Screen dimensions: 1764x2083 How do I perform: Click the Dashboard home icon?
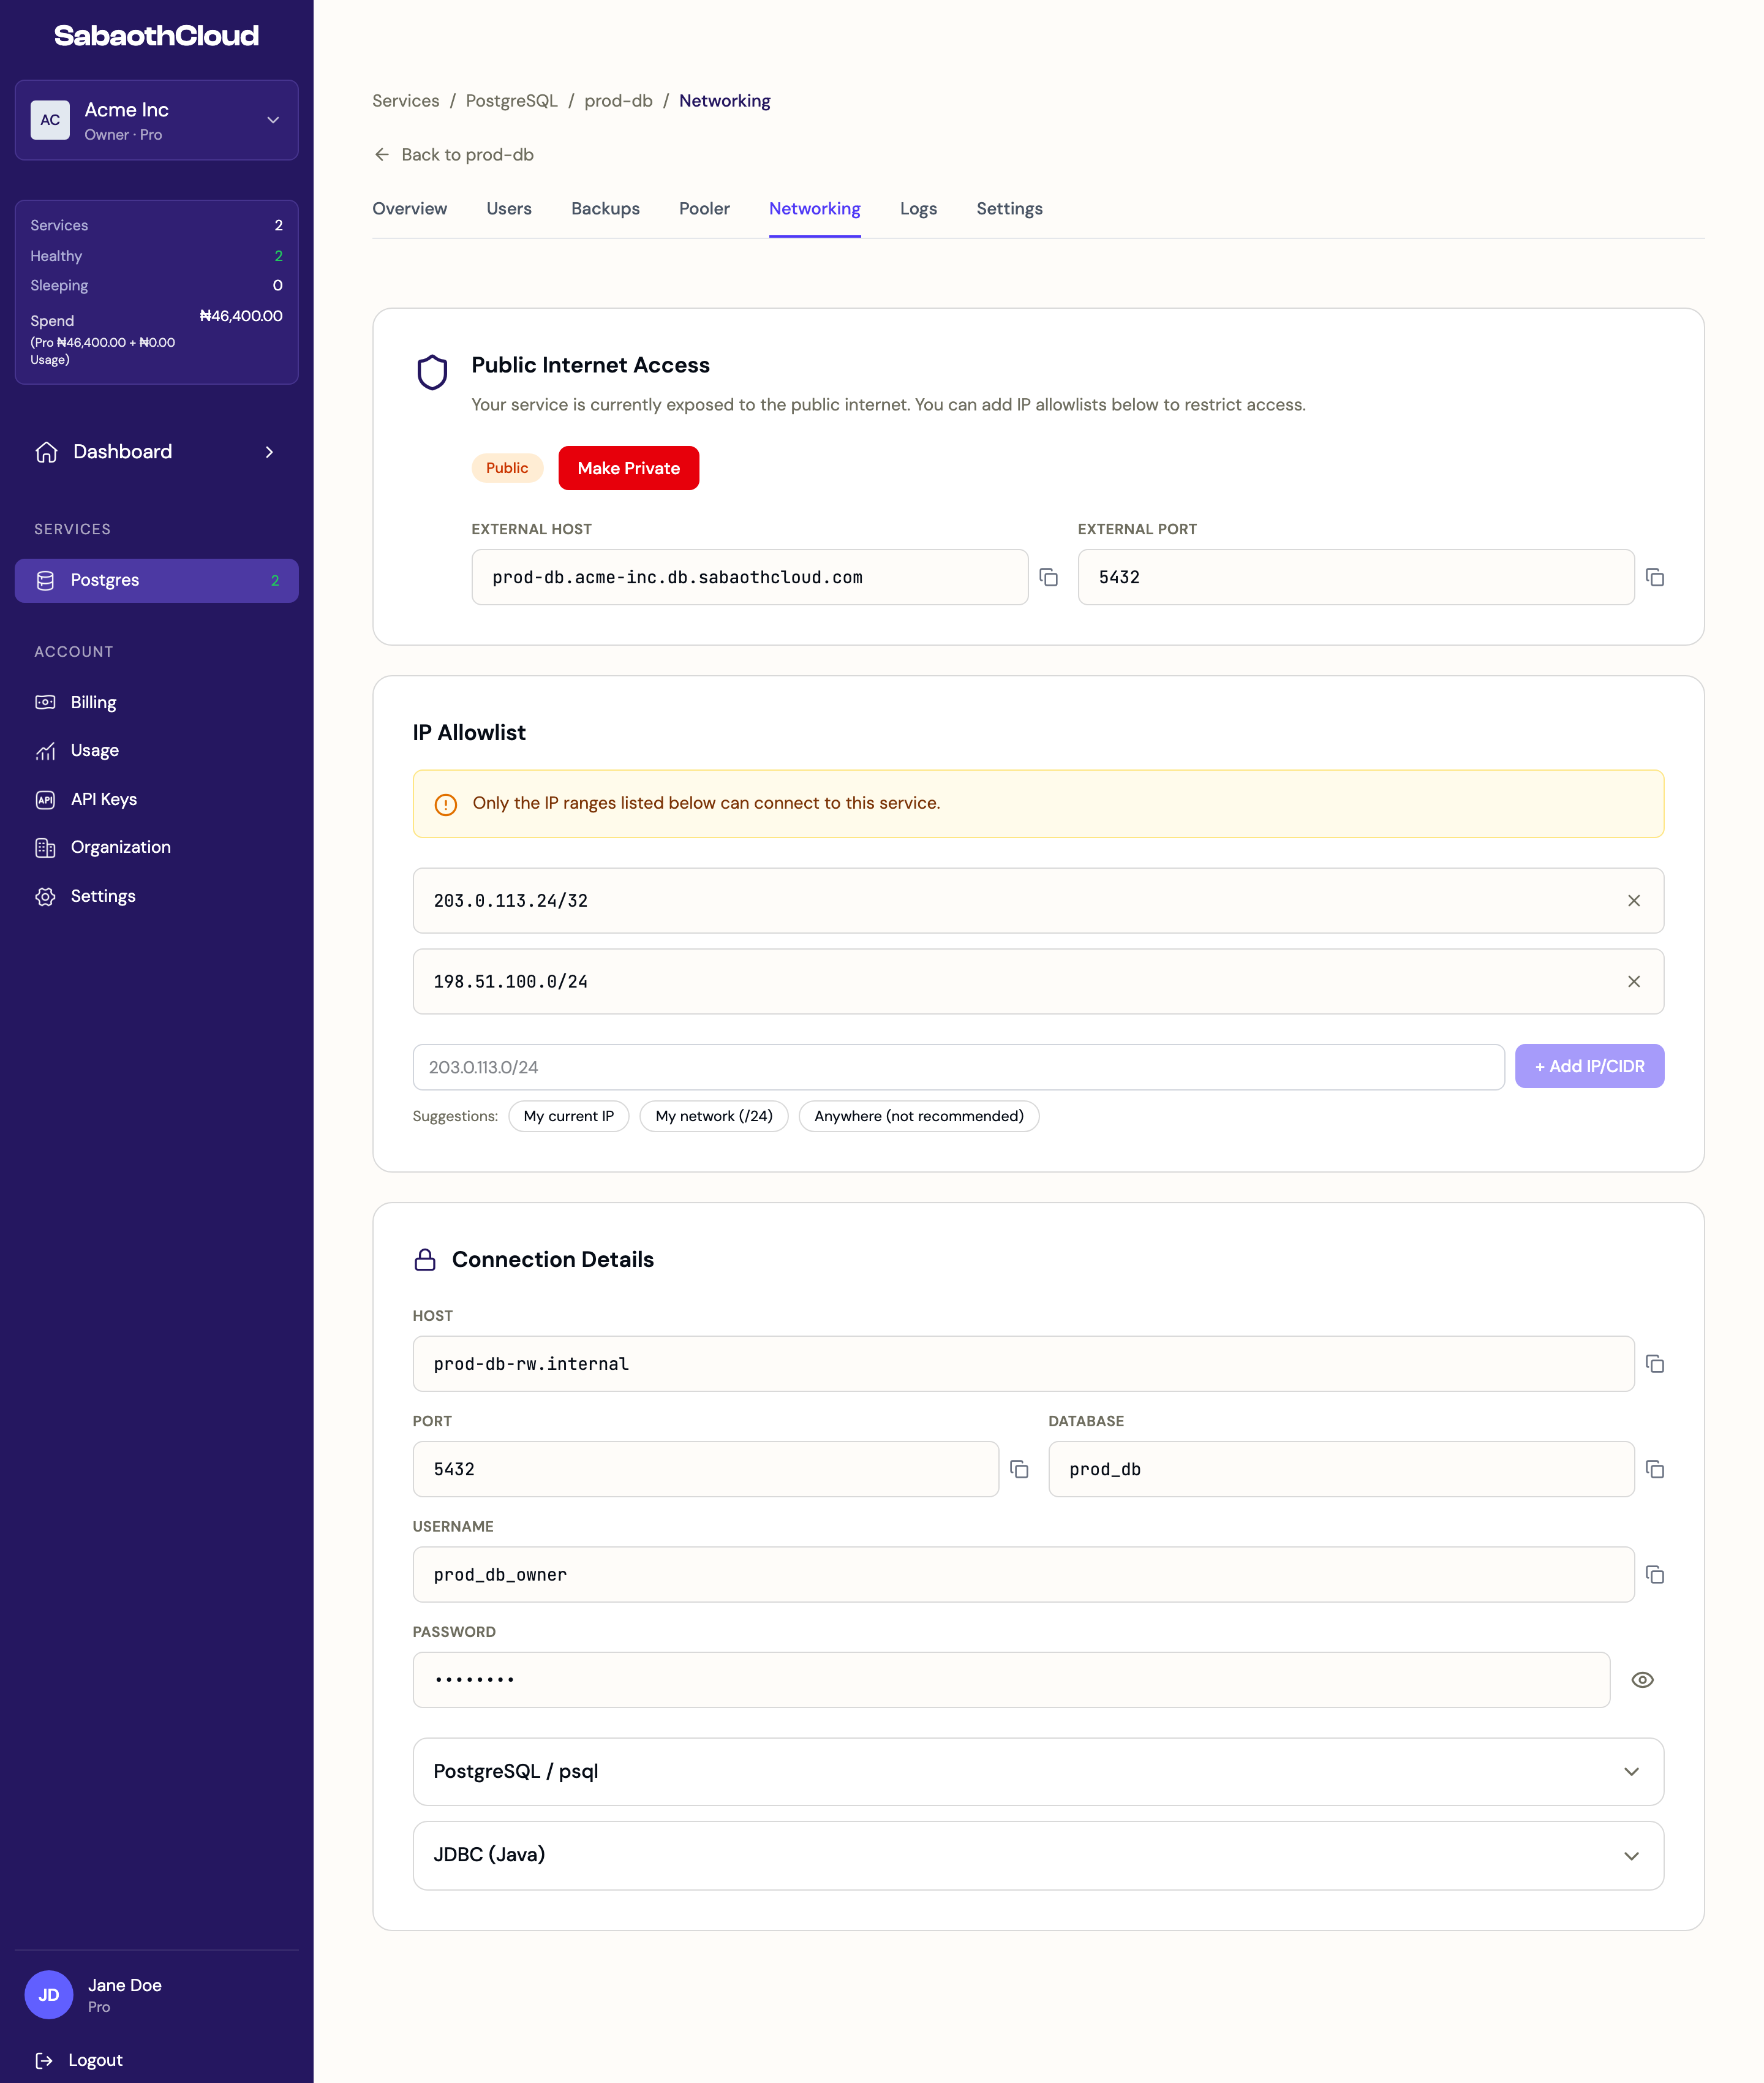(46, 452)
